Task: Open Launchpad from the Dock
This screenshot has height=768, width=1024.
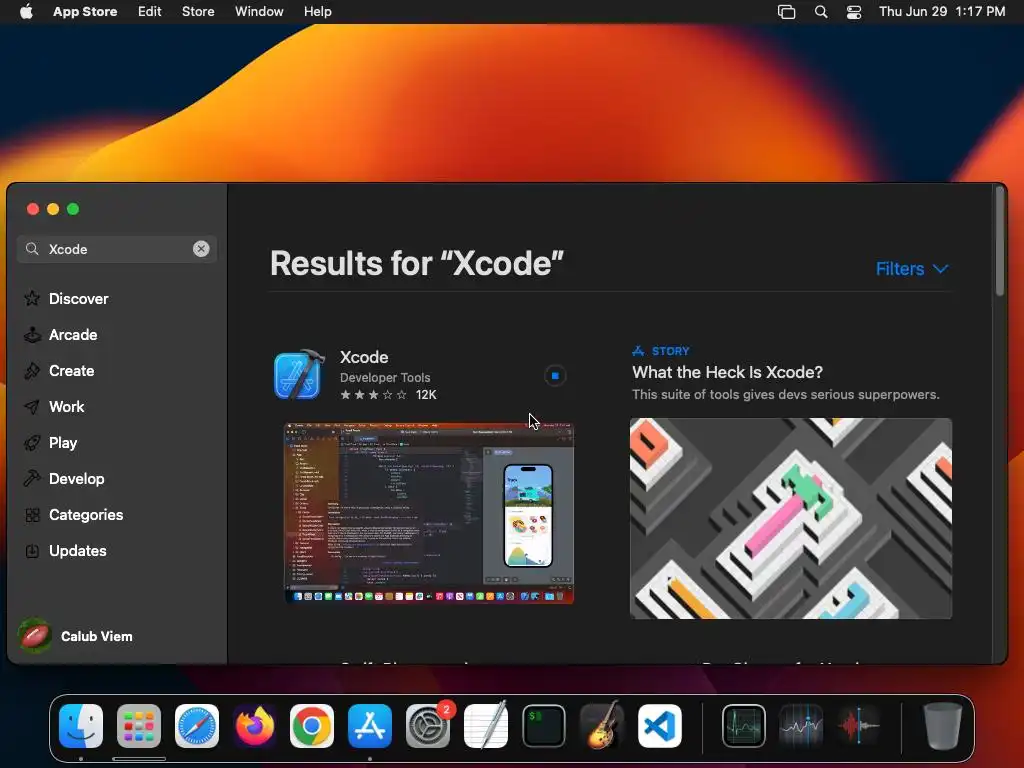Action: point(139,726)
